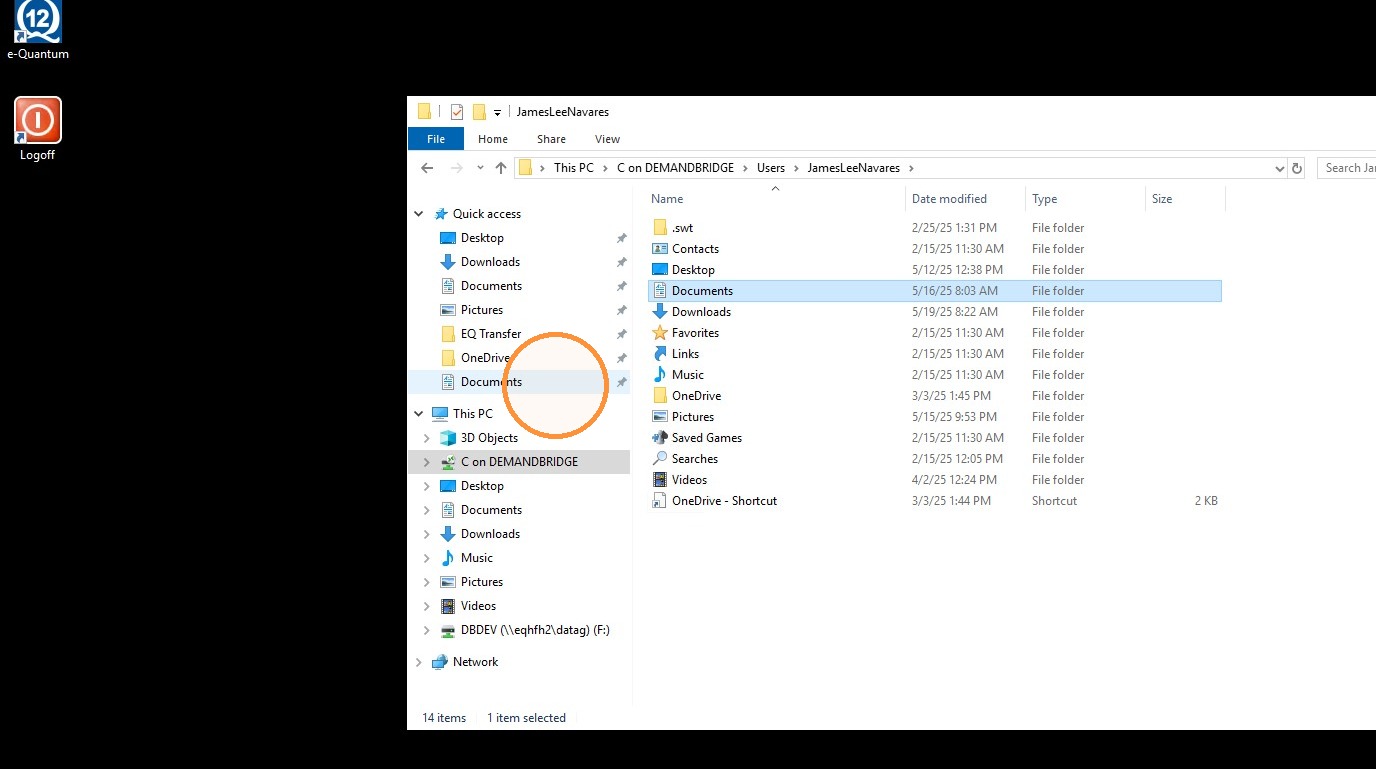
Task: Select the Videos folder in file list
Action: [x=689, y=480]
